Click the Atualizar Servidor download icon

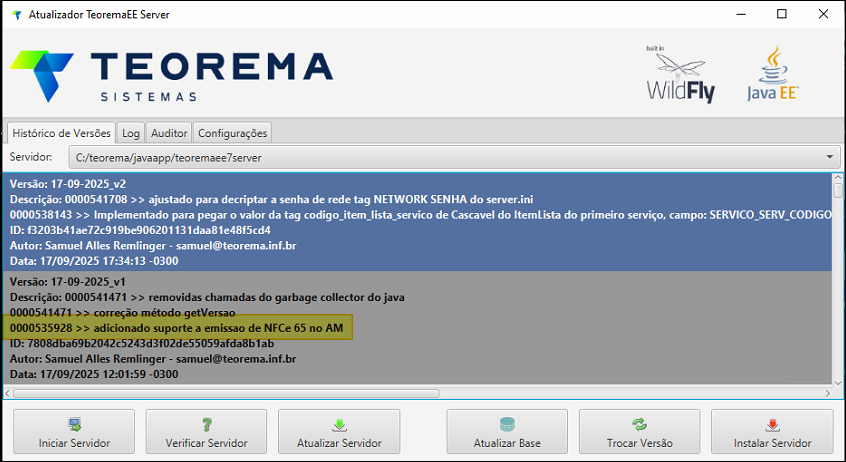[x=339, y=424]
